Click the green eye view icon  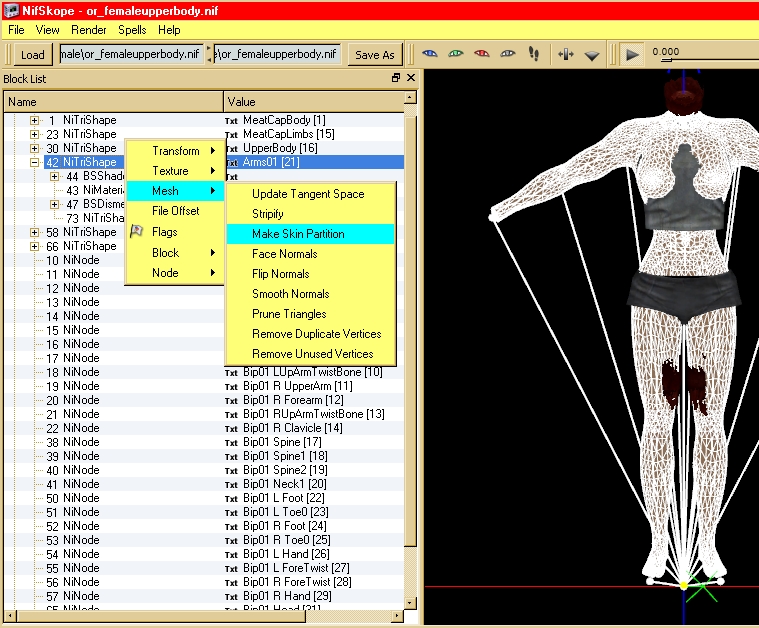pyautogui.click(x=455, y=54)
